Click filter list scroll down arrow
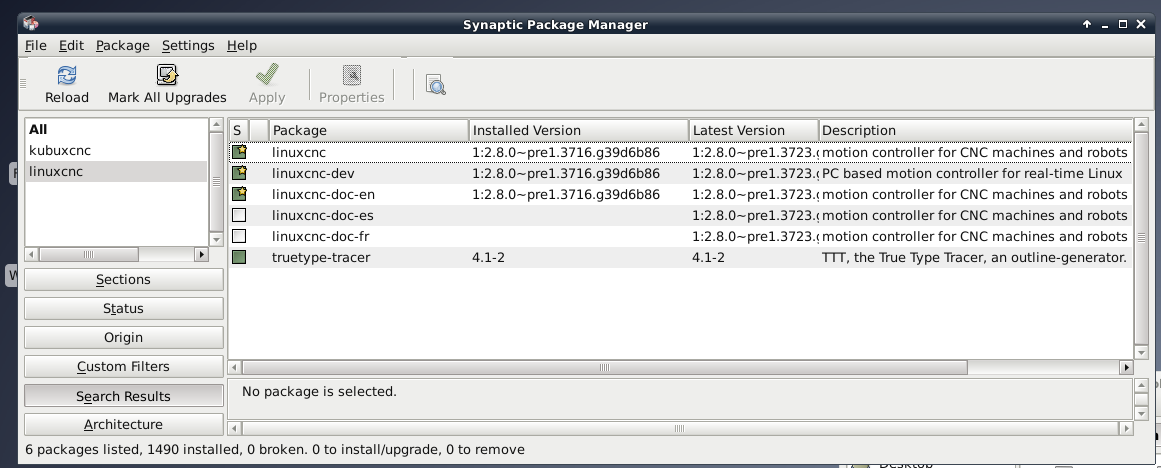This screenshot has width=1161, height=468. pyautogui.click(x=216, y=239)
